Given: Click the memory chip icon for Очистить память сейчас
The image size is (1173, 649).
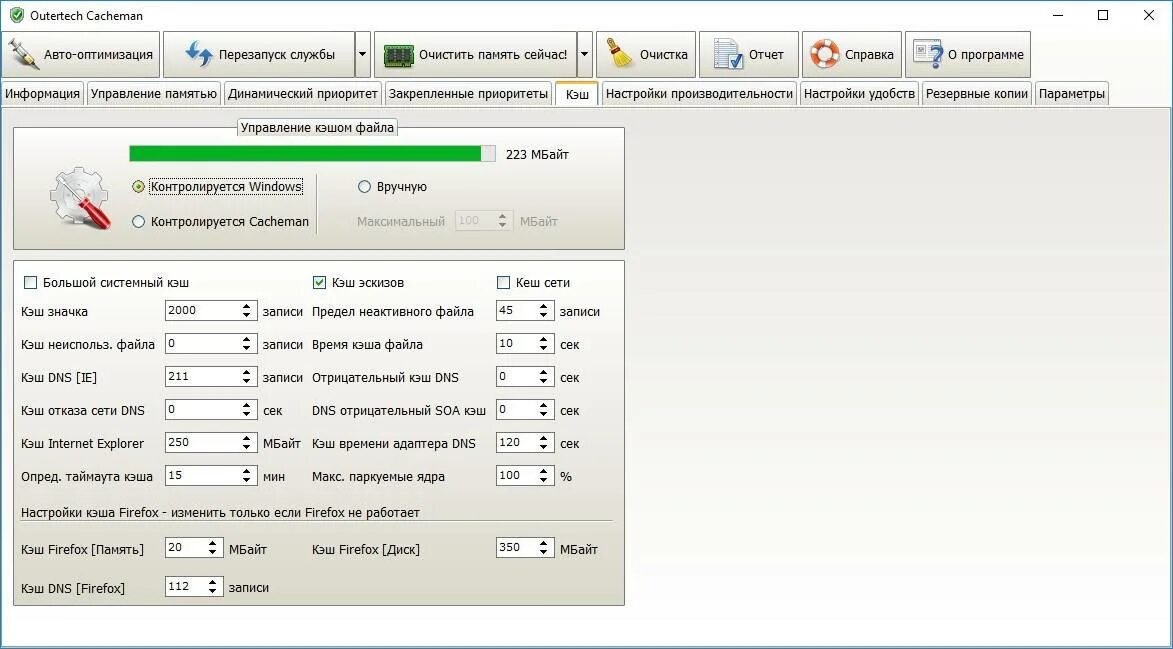Looking at the screenshot, I should pos(398,55).
